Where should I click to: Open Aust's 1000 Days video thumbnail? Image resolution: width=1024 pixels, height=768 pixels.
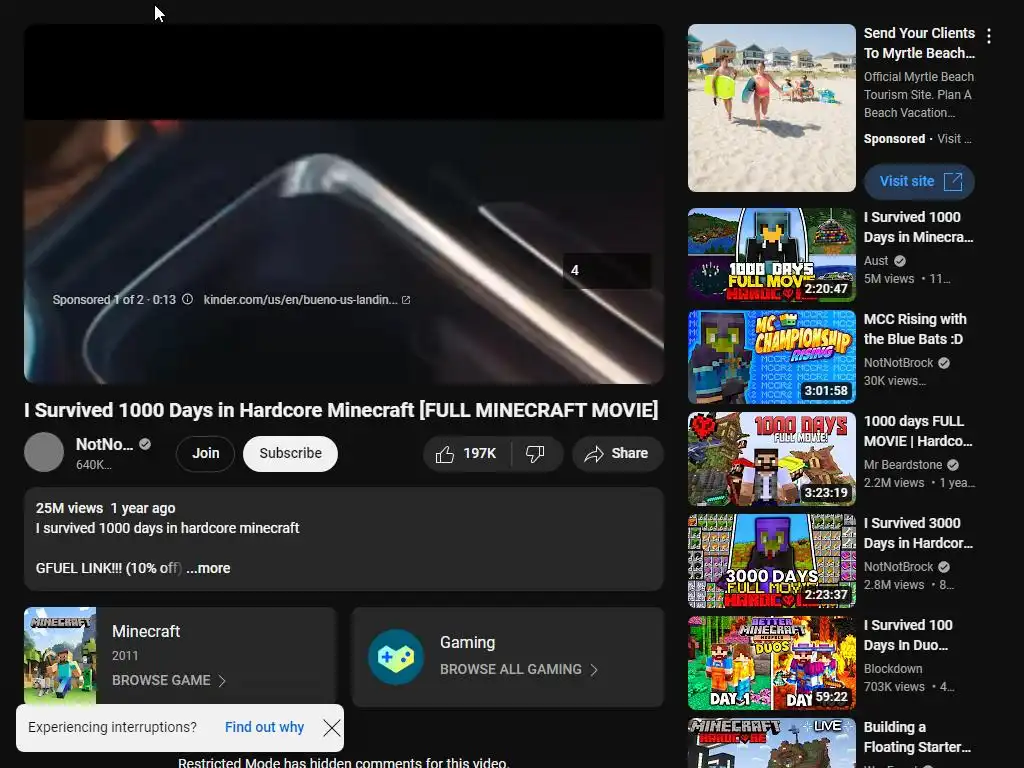(x=771, y=255)
